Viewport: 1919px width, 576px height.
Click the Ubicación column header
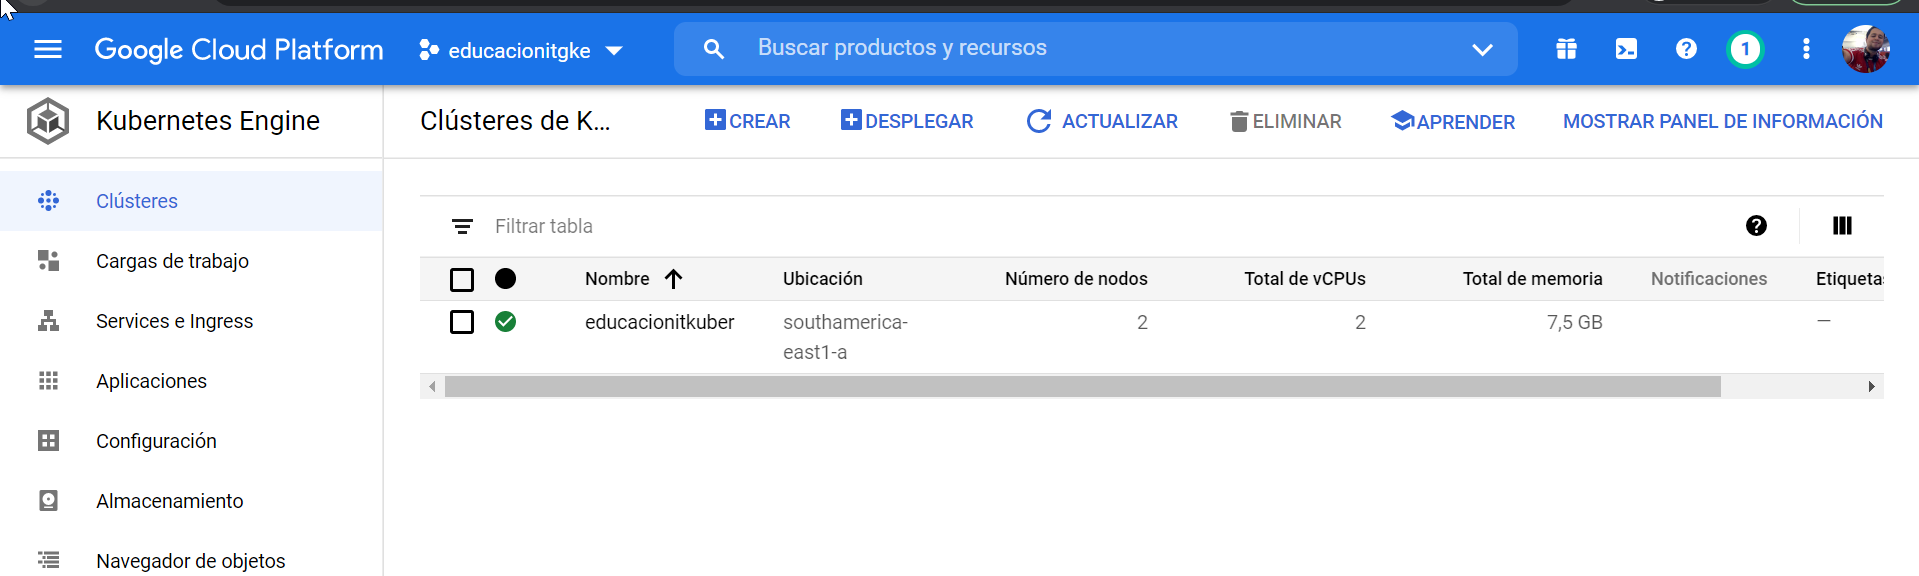822,279
